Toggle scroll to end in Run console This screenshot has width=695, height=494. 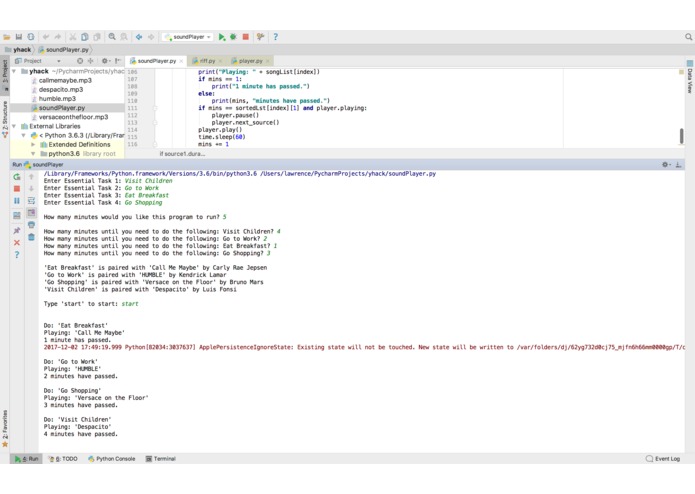tap(31, 213)
